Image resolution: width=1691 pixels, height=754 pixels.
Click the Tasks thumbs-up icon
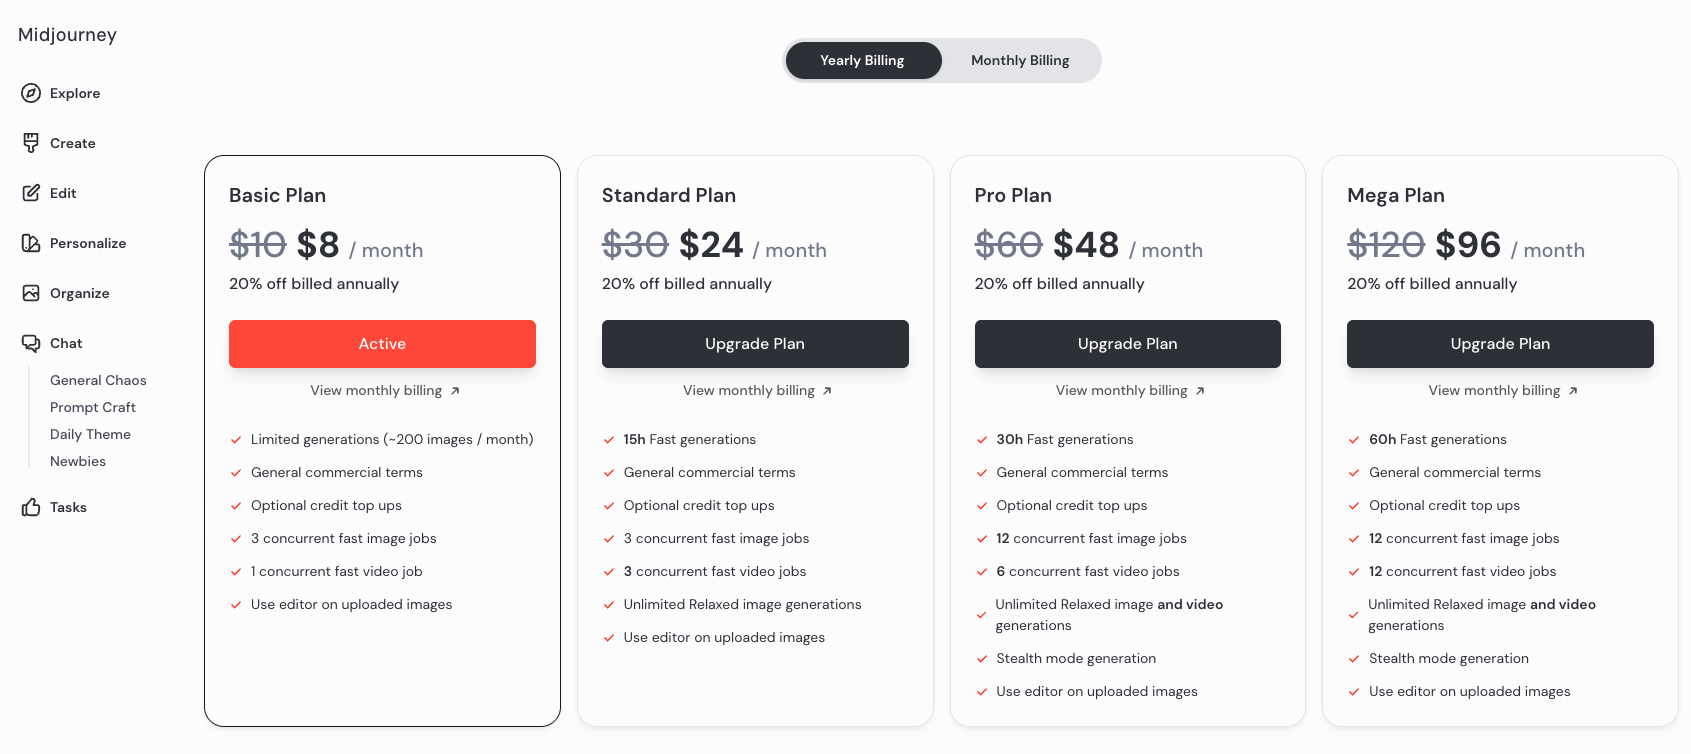32,507
